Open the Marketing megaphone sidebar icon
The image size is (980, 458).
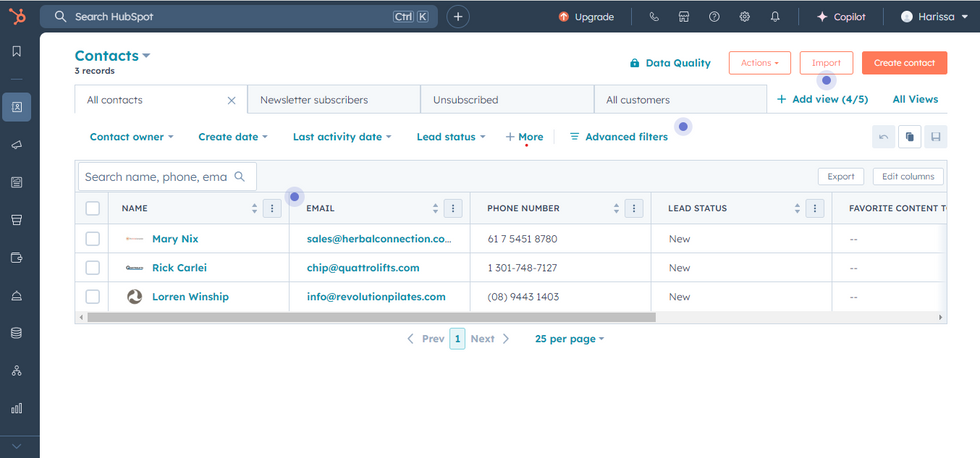tap(17, 144)
